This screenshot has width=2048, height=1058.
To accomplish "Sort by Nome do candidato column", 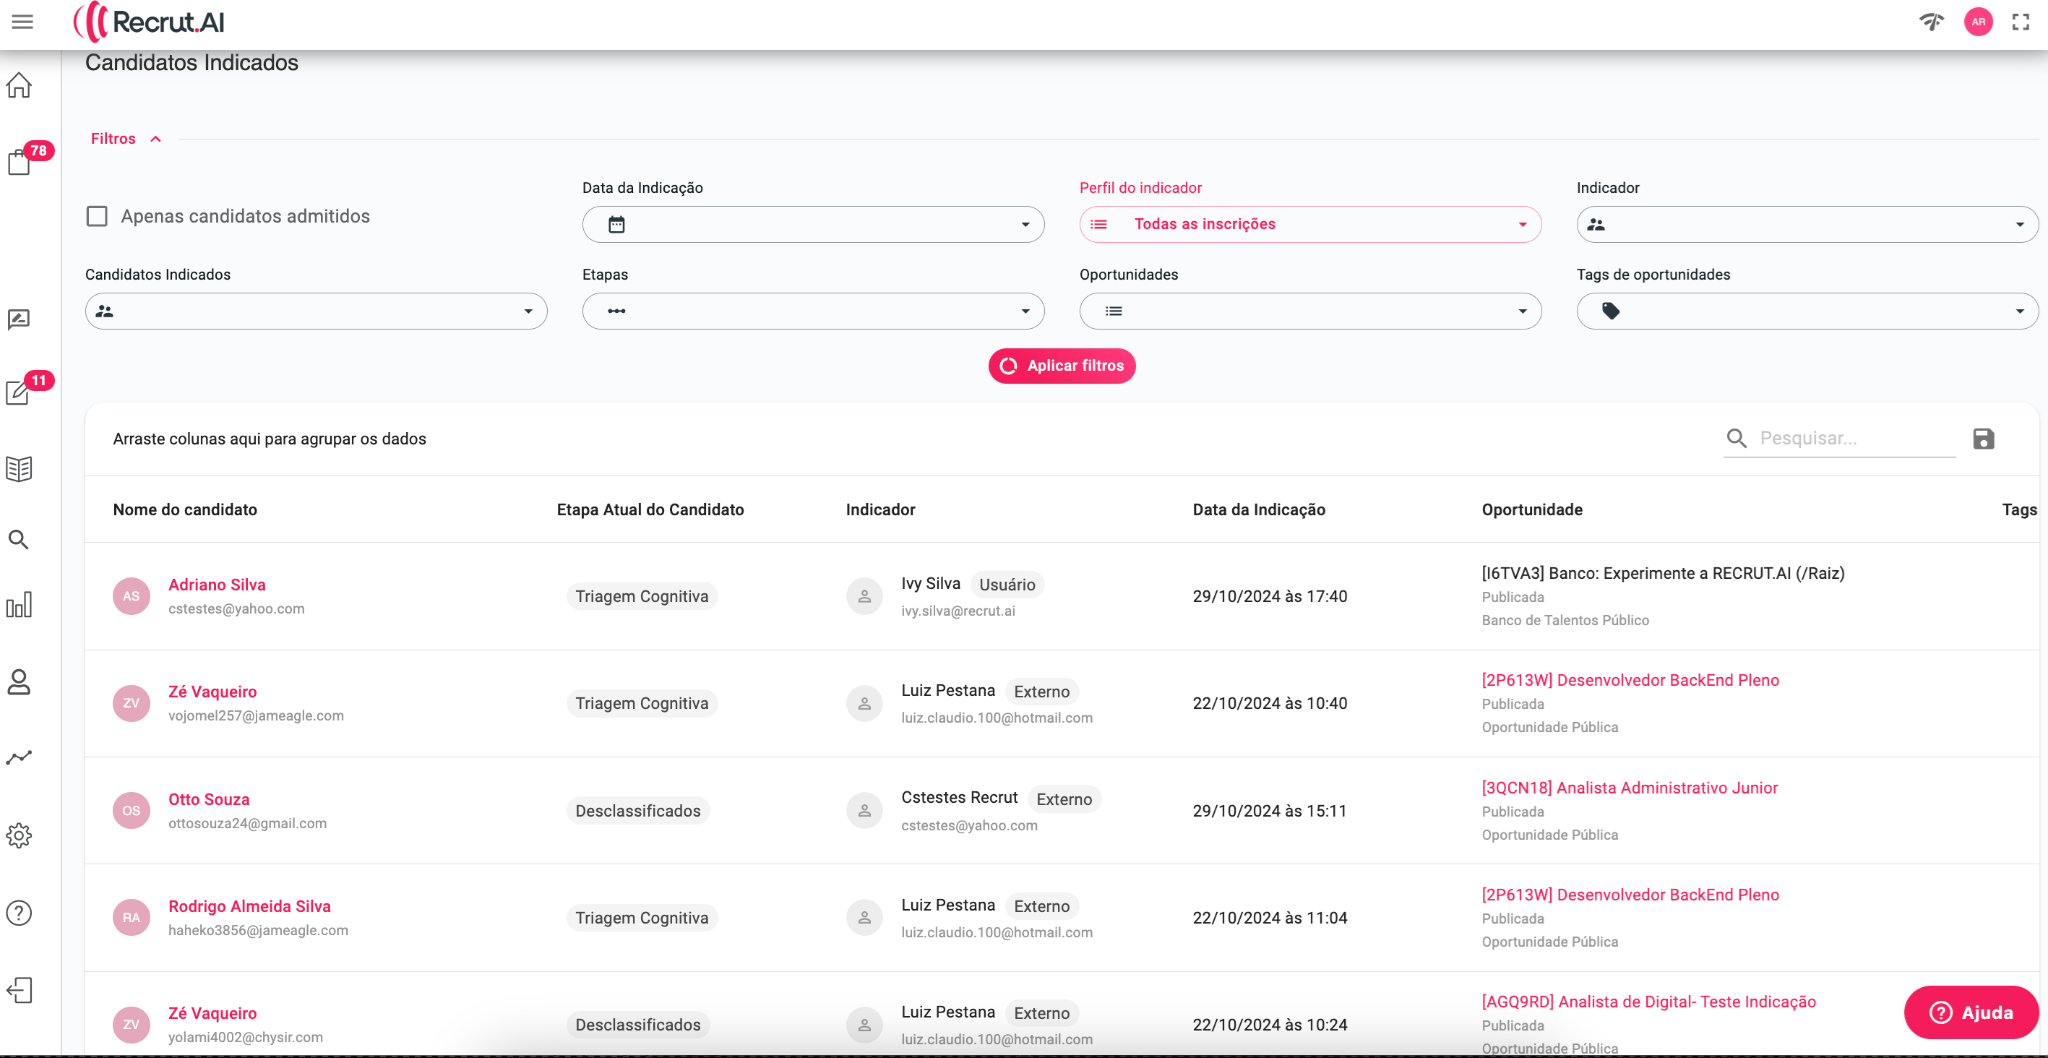I will tap(185, 510).
